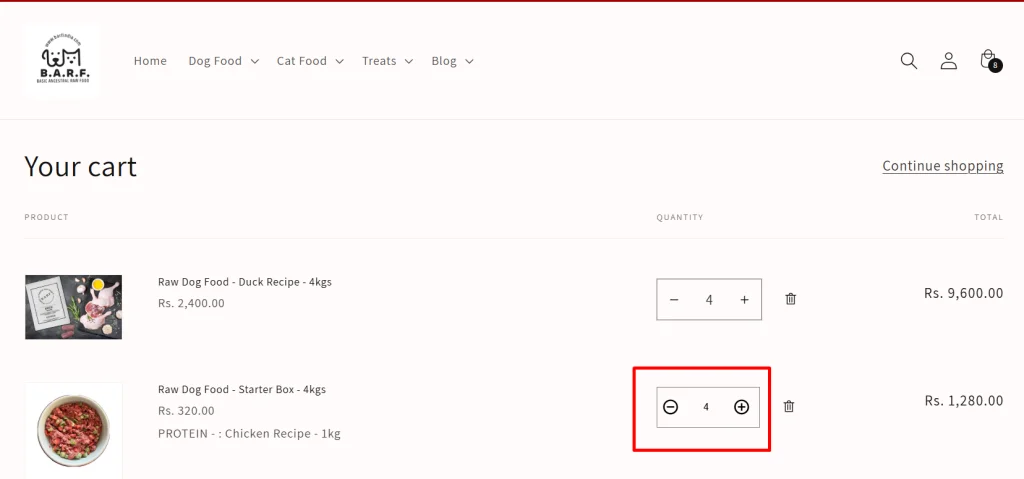
Task: Open the Blog dropdown menu
Action: coord(452,61)
